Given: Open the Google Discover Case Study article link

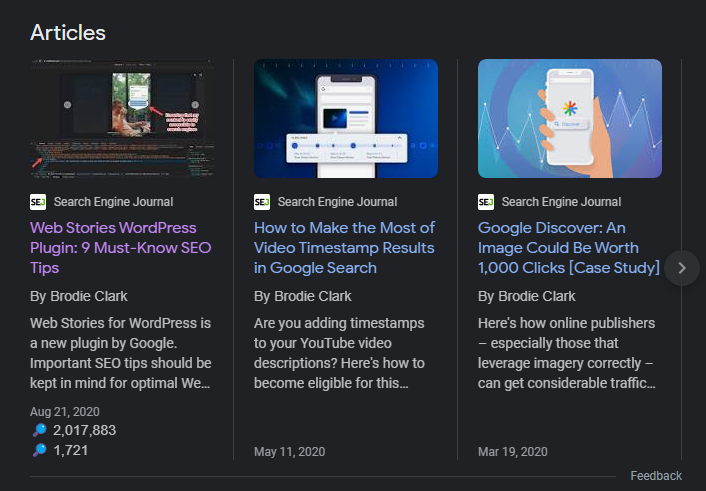Looking at the screenshot, I should [569, 248].
